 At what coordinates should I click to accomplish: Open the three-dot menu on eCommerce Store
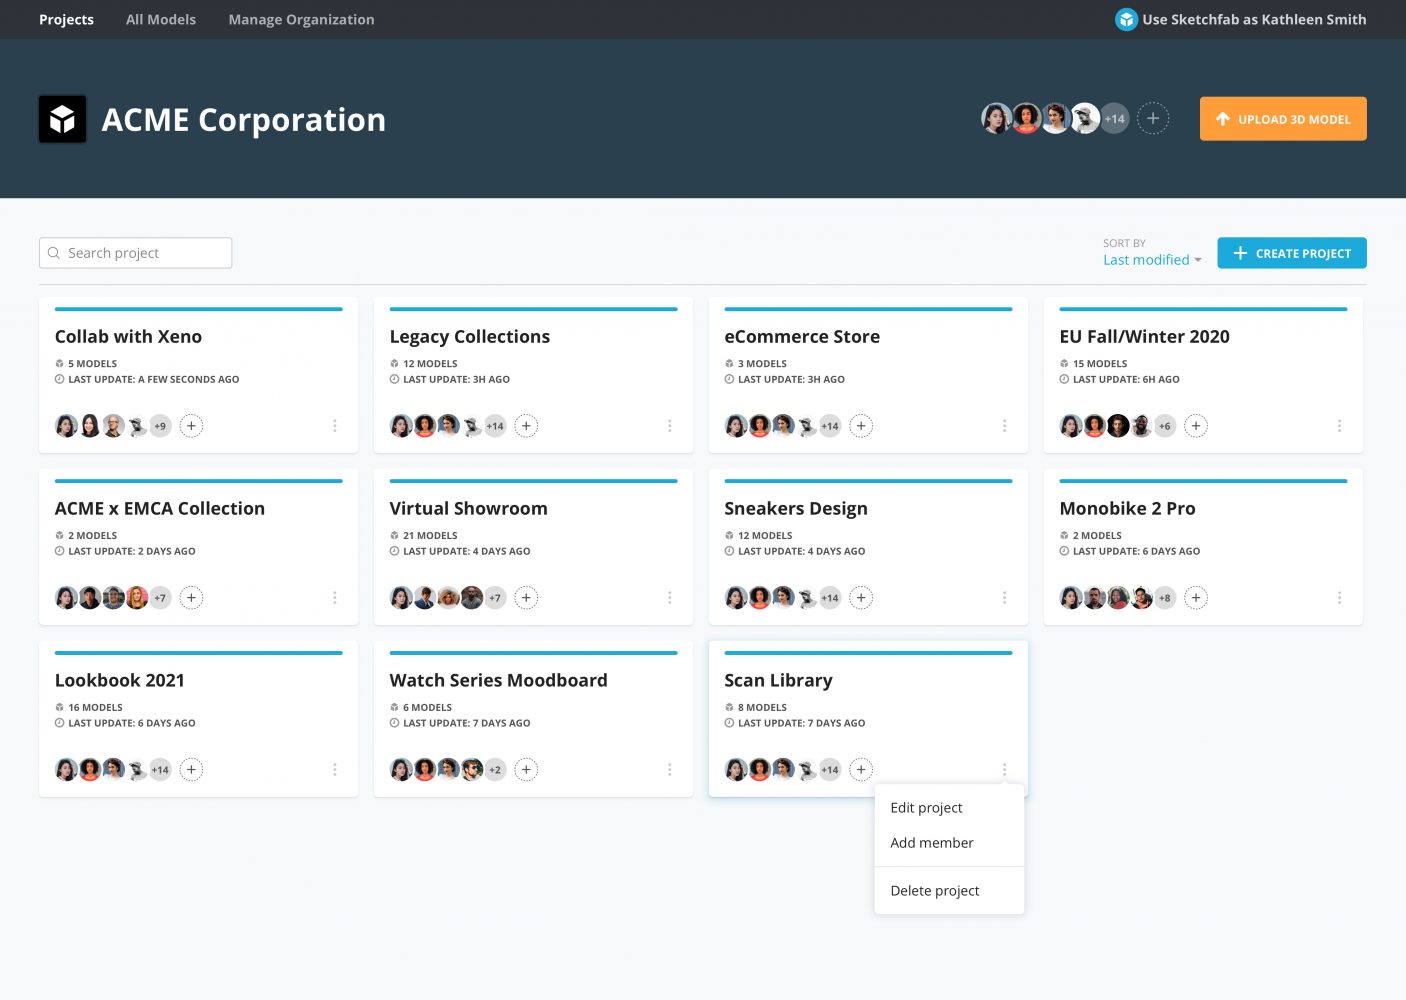coord(1005,425)
